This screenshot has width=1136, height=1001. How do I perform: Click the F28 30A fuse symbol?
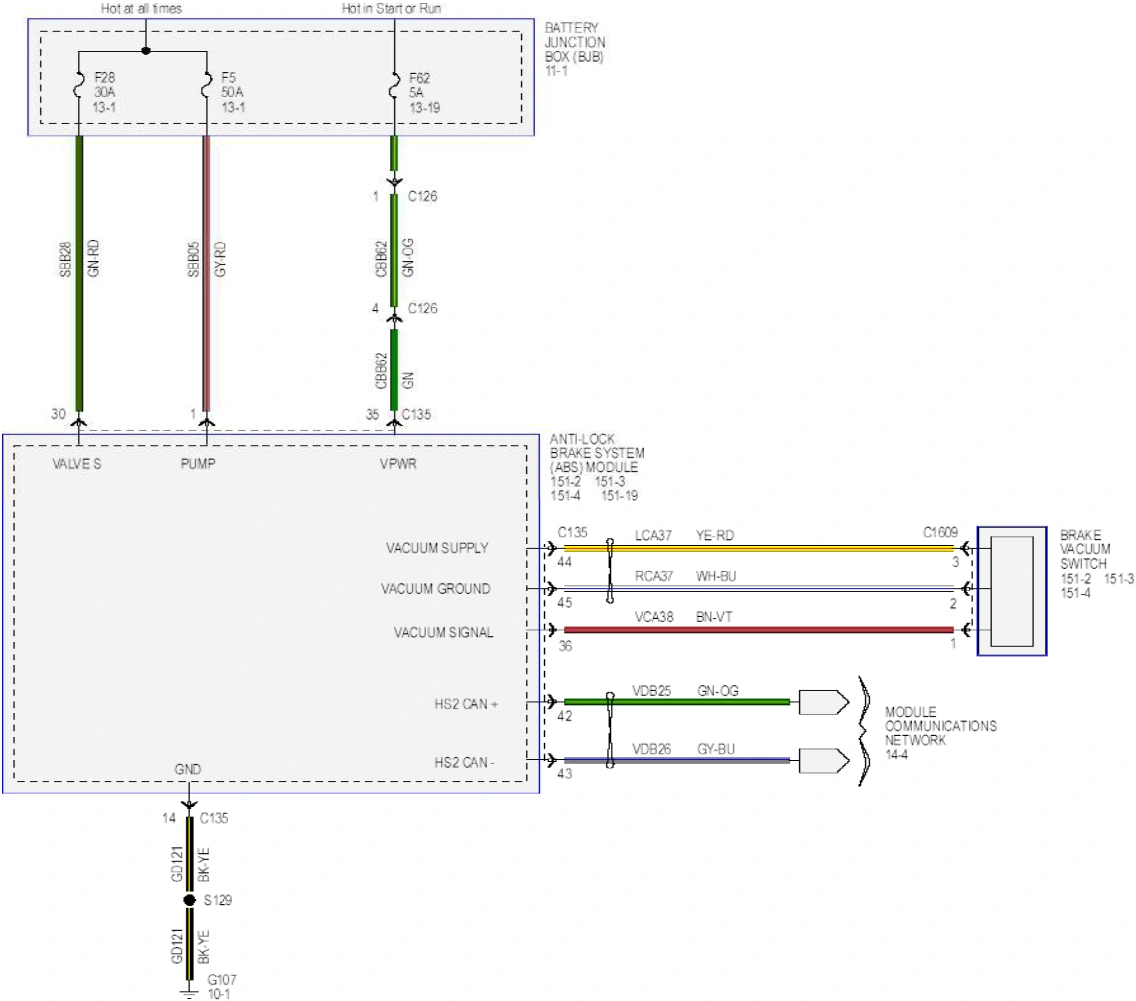(79, 85)
